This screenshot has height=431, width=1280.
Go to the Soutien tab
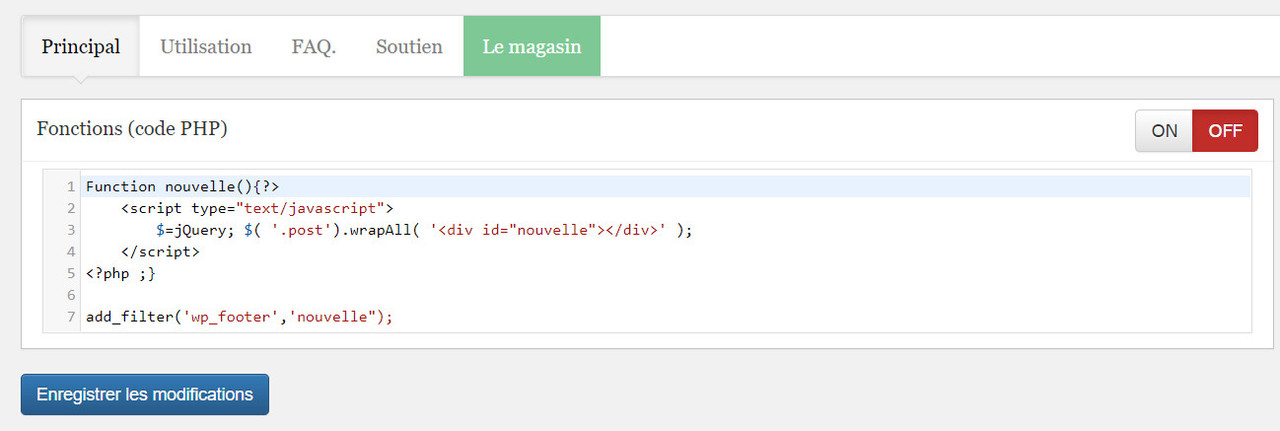pos(409,46)
